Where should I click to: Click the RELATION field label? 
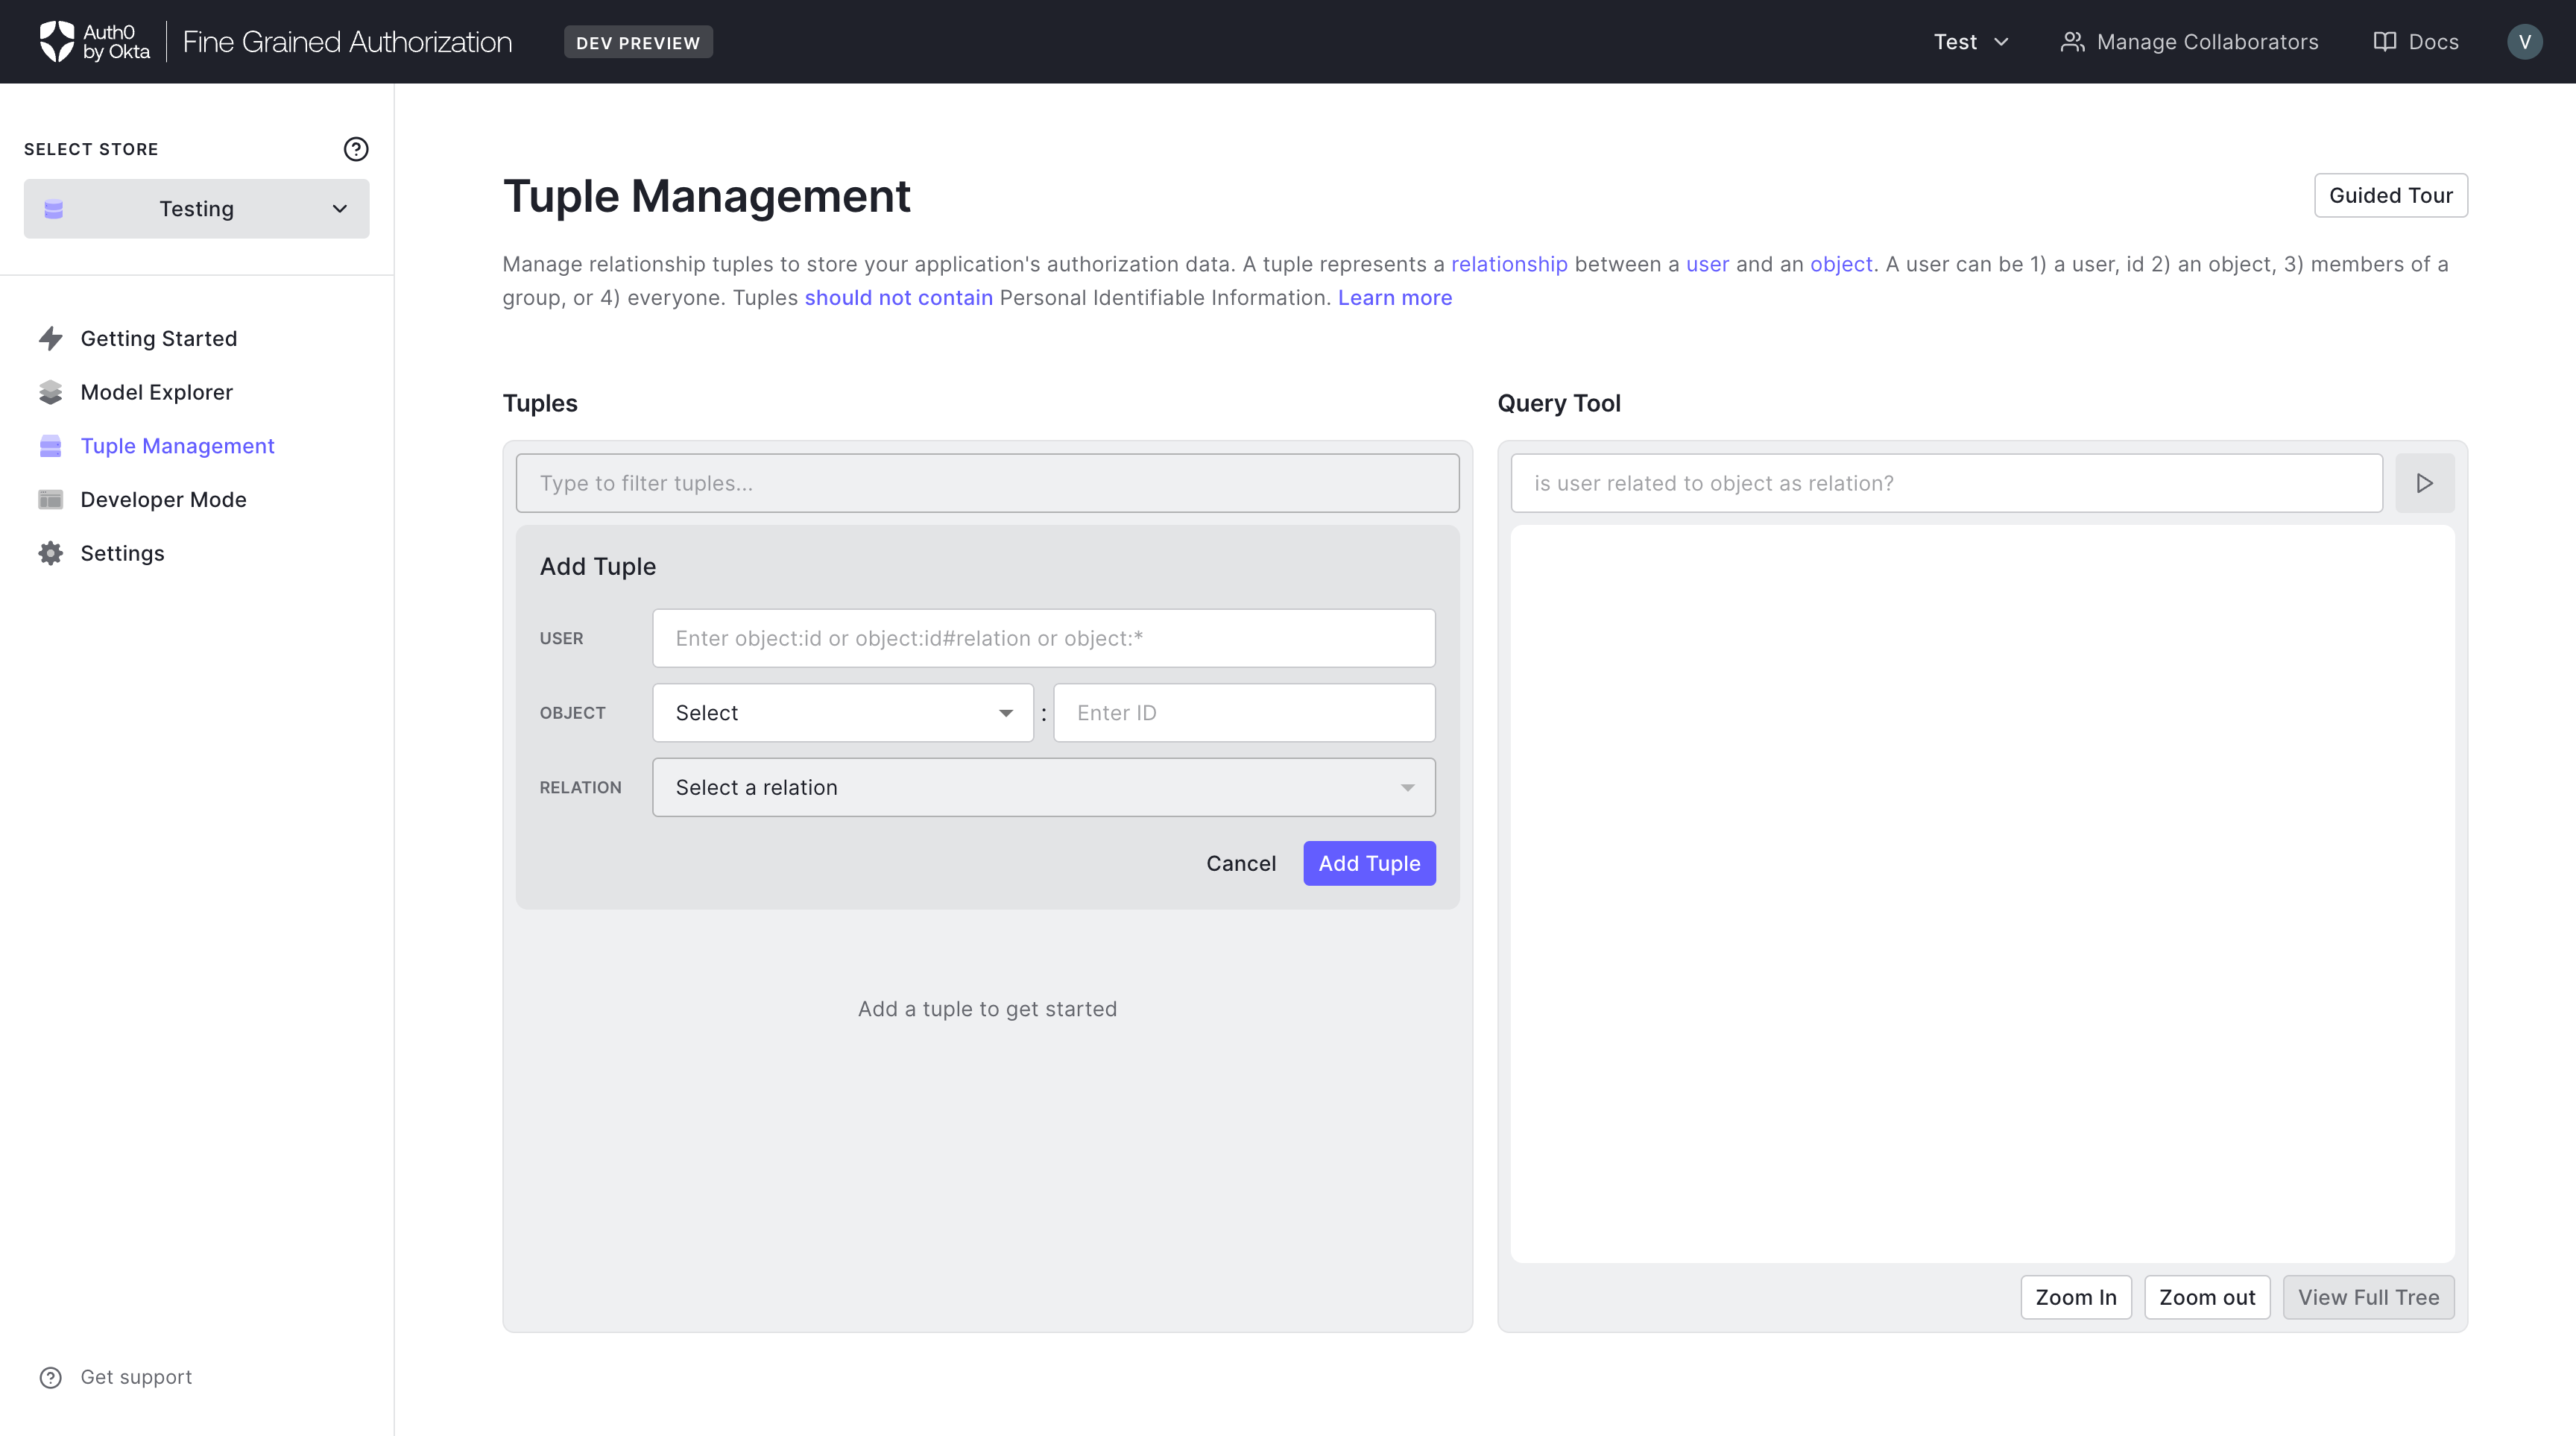point(580,788)
